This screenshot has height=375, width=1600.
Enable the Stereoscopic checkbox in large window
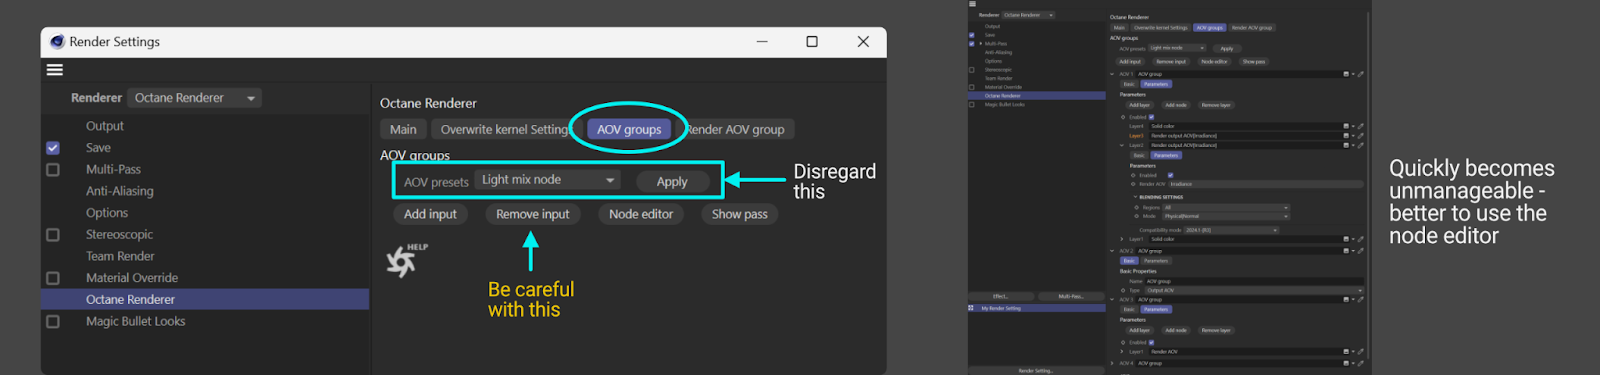point(53,235)
